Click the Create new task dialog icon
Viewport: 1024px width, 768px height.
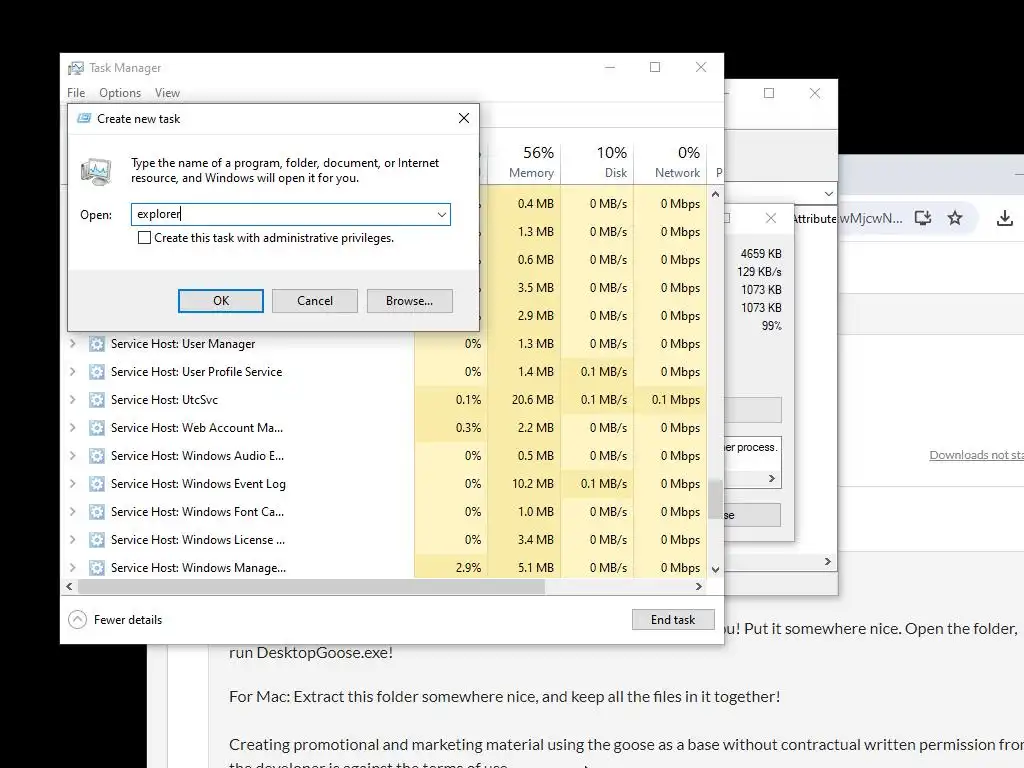pyautogui.click(x=84, y=118)
